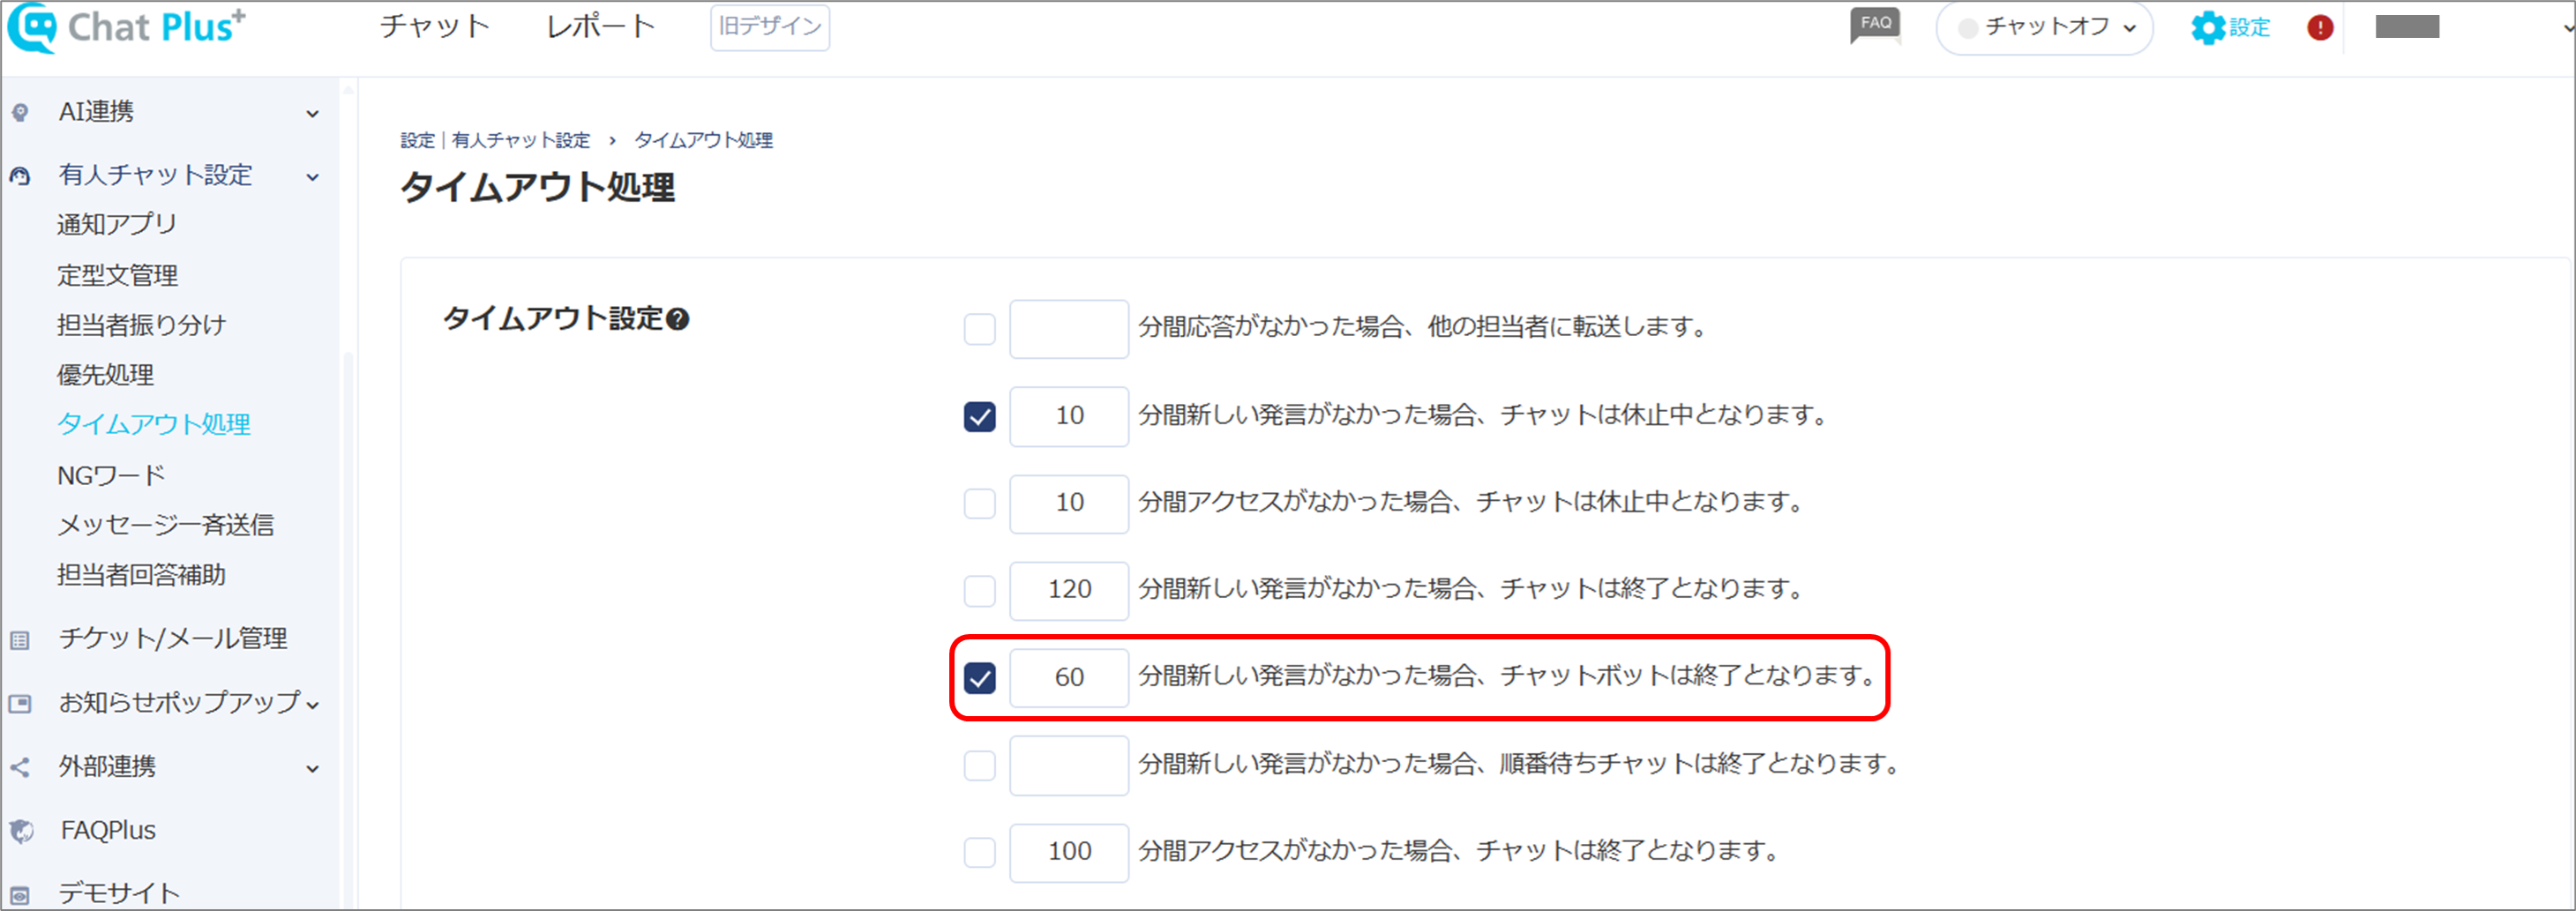The height and width of the screenshot is (911, 2576).
Task: Uncheck 10-minute no-message pause checkbox
Action: pos(979,416)
